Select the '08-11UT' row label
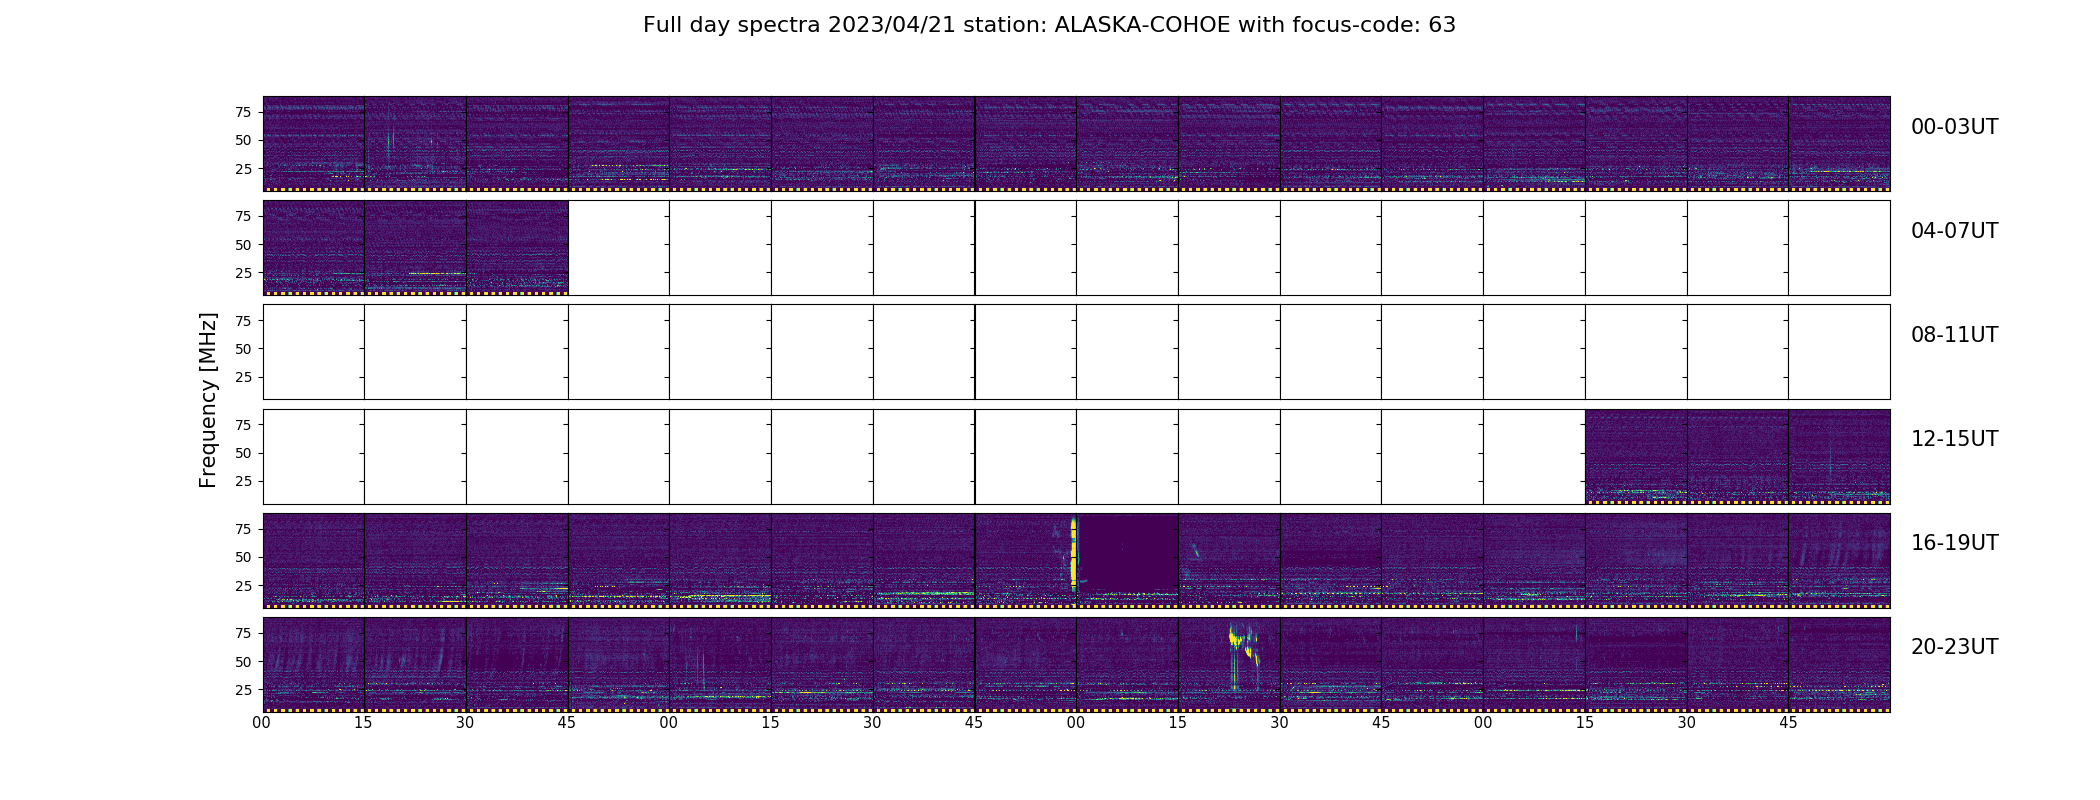This screenshot has width=2100, height=800. pyautogui.click(x=1954, y=335)
